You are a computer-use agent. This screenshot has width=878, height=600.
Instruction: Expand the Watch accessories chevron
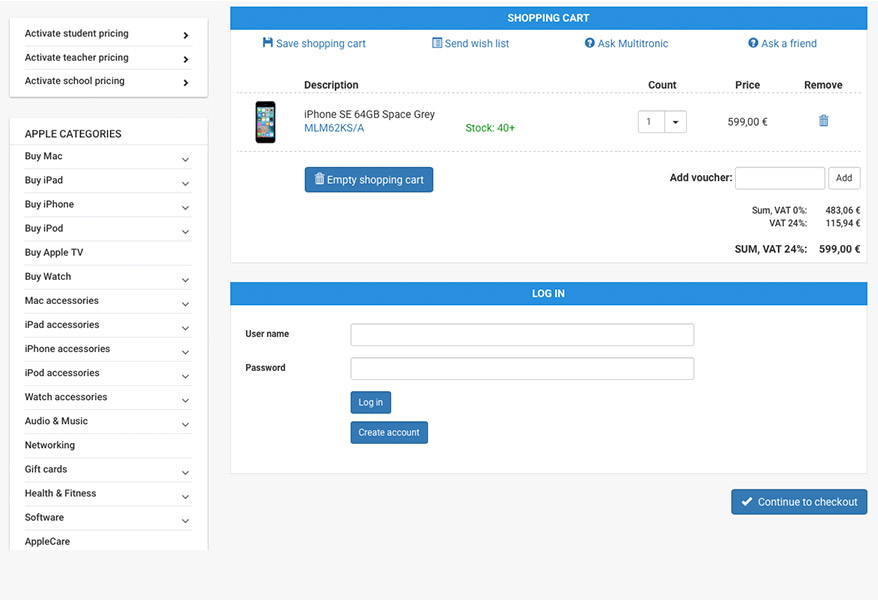(x=185, y=400)
